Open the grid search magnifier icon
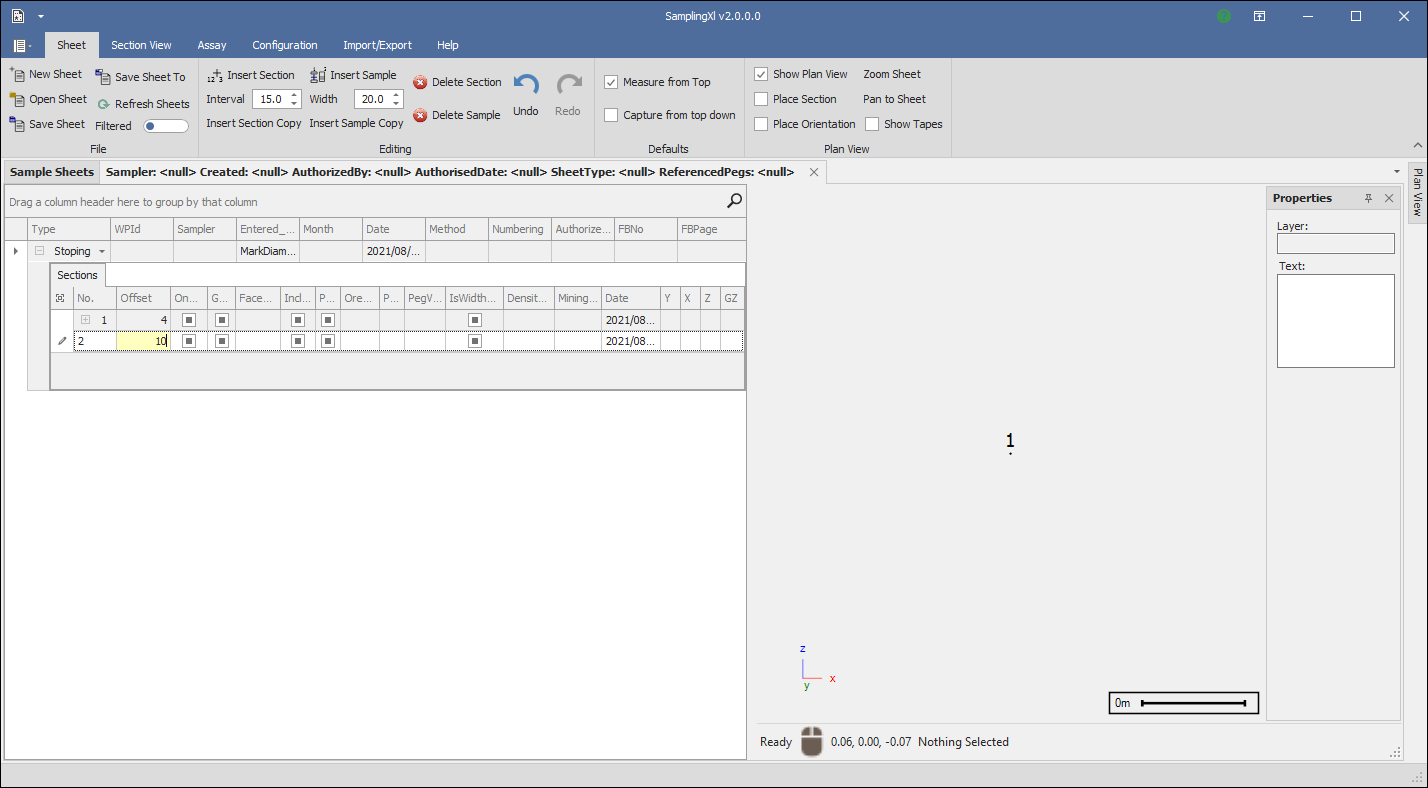1428x788 pixels. pyautogui.click(x=734, y=201)
